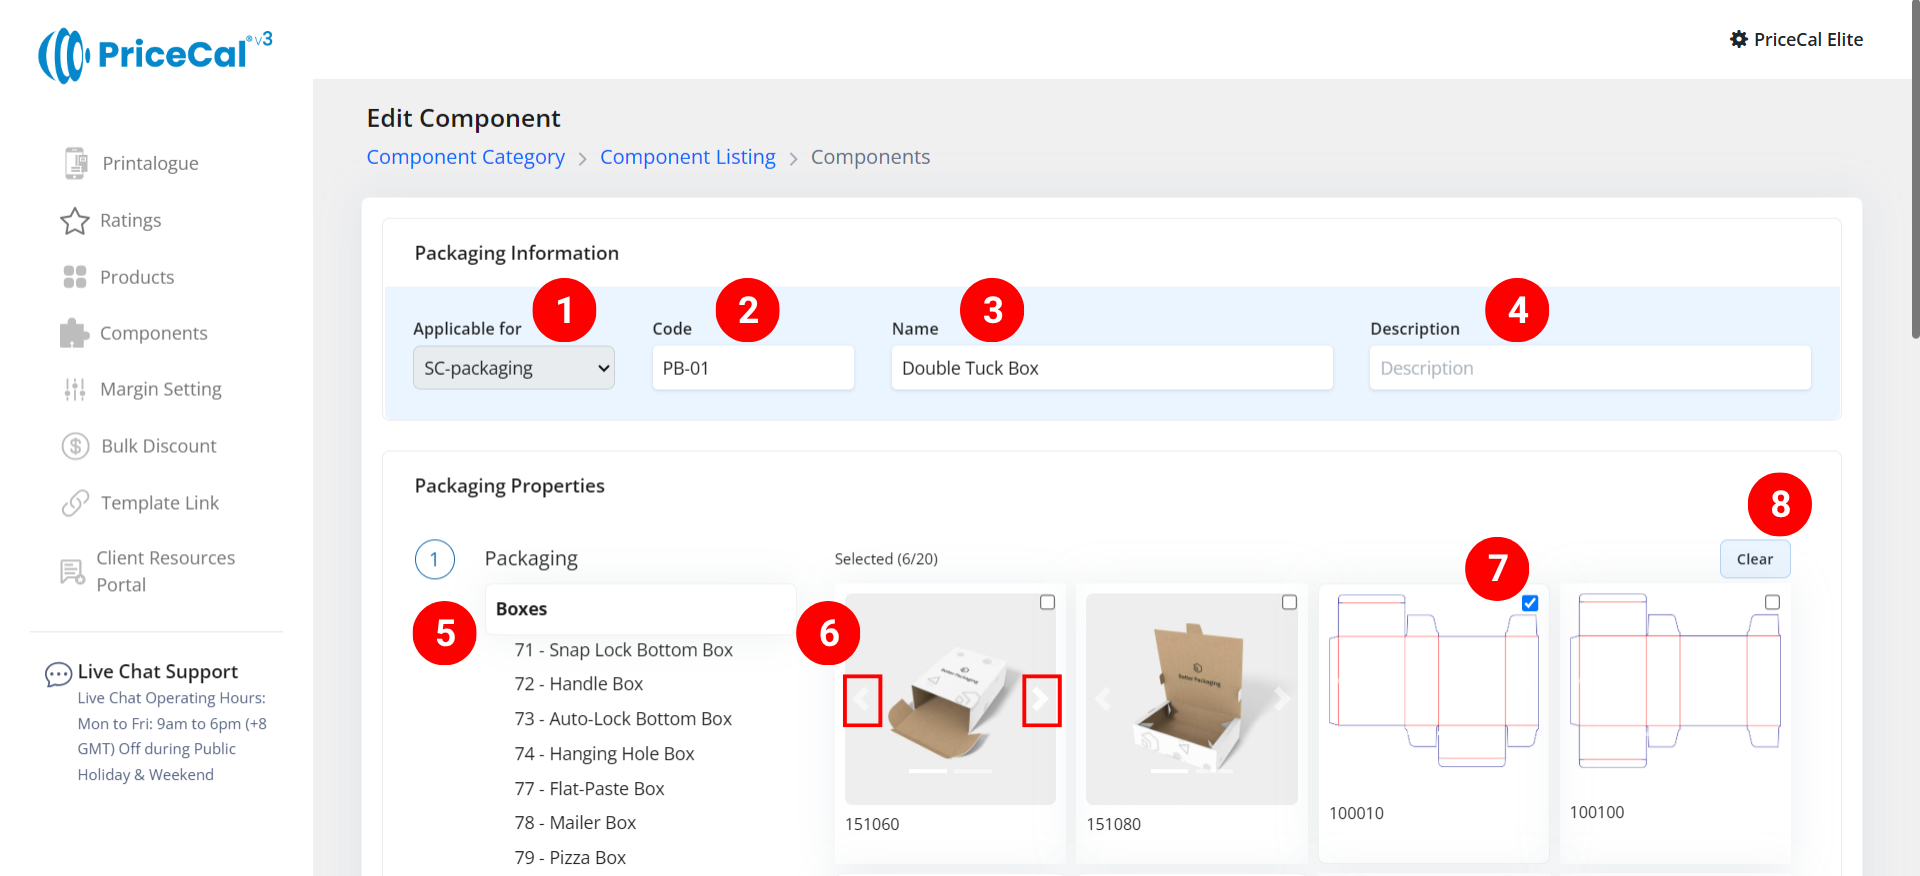
Task: Uncheck the 100010 dieline checkbox
Action: pyautogui.click(x=1529, y=603)
